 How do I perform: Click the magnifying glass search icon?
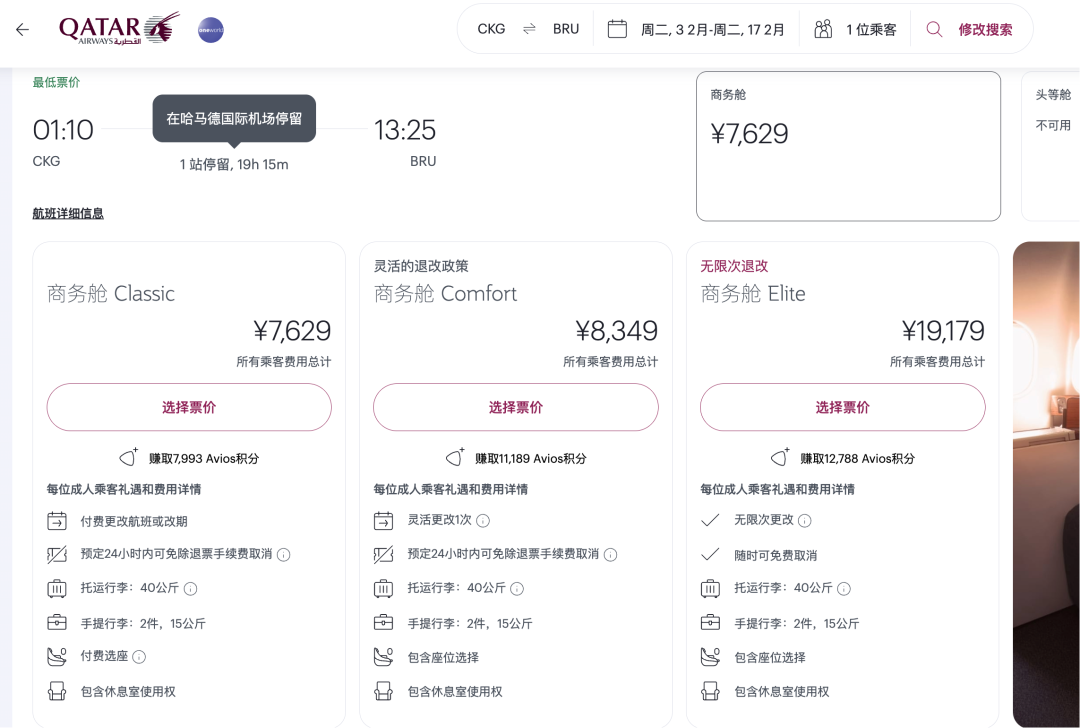(x=933, y=29)
